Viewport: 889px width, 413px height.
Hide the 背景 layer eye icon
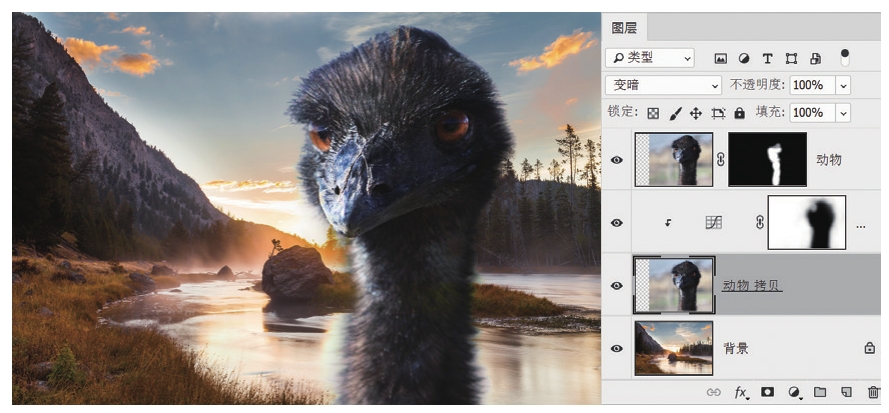click(x=616, y=348)
